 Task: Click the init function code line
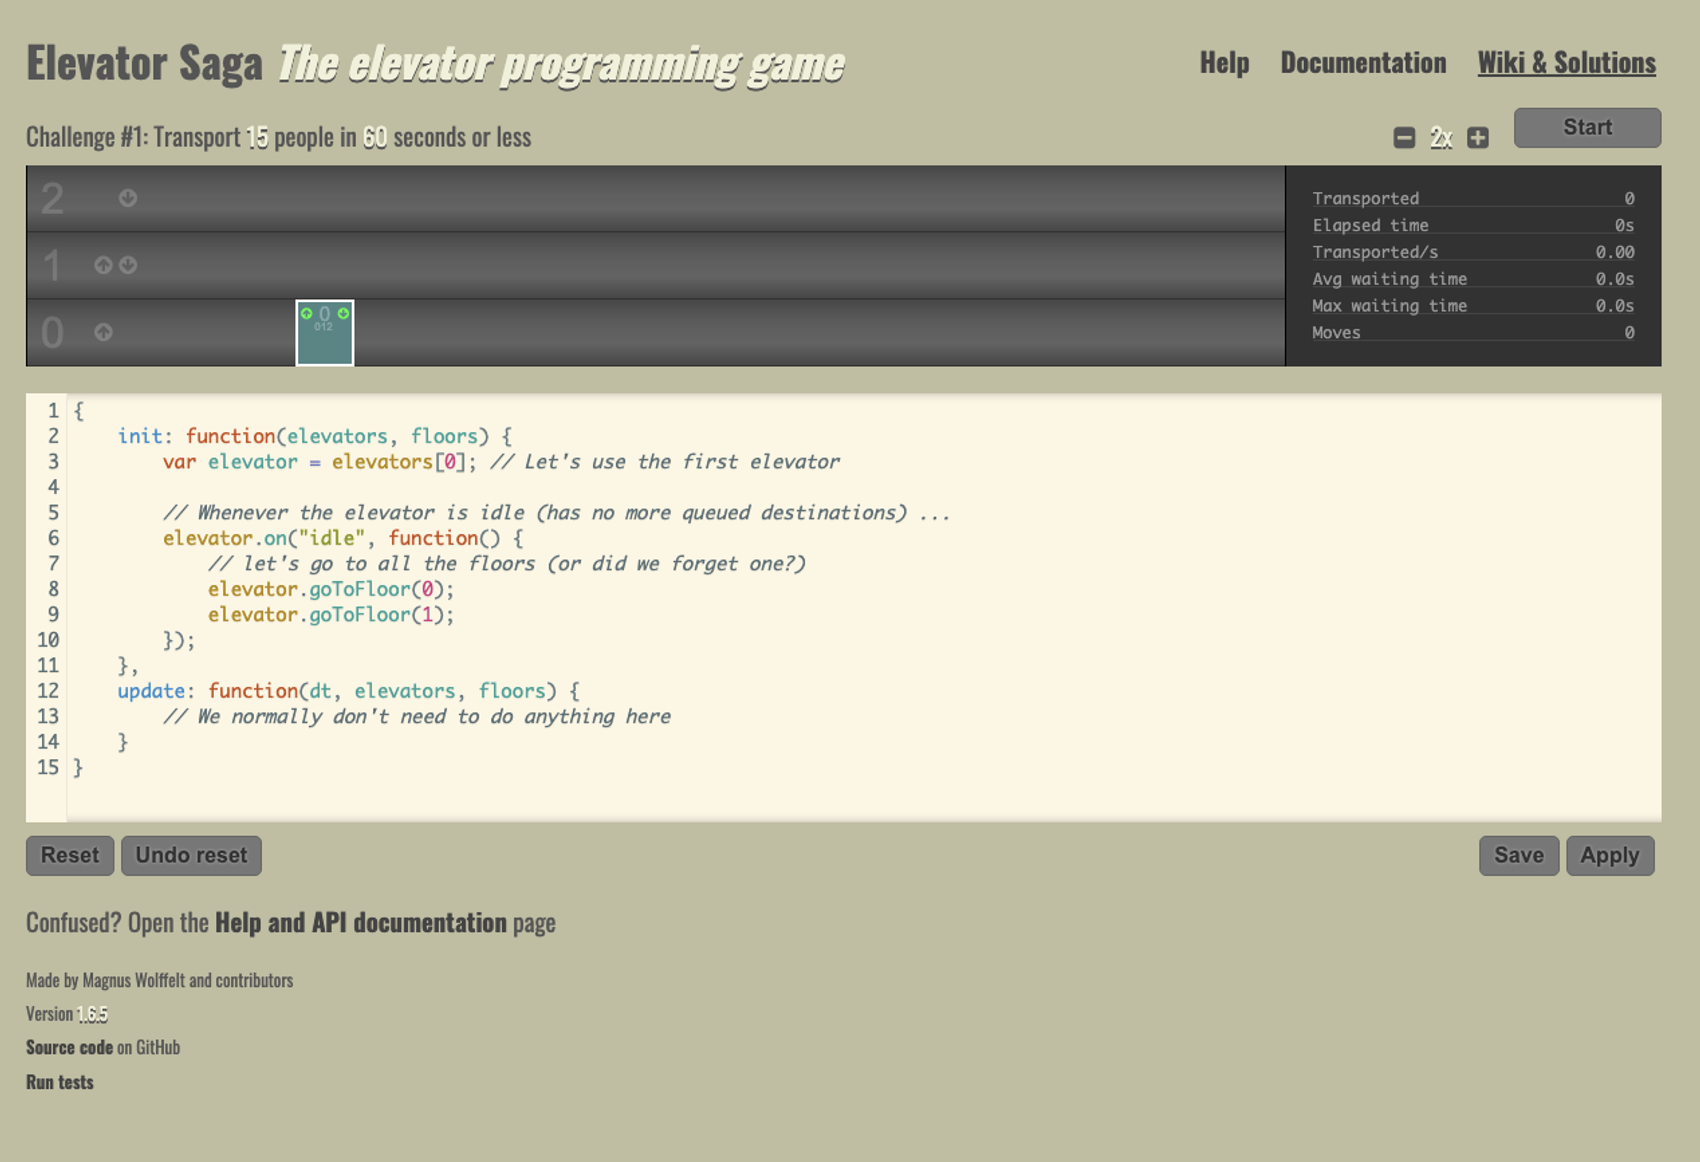pos(315,436)
